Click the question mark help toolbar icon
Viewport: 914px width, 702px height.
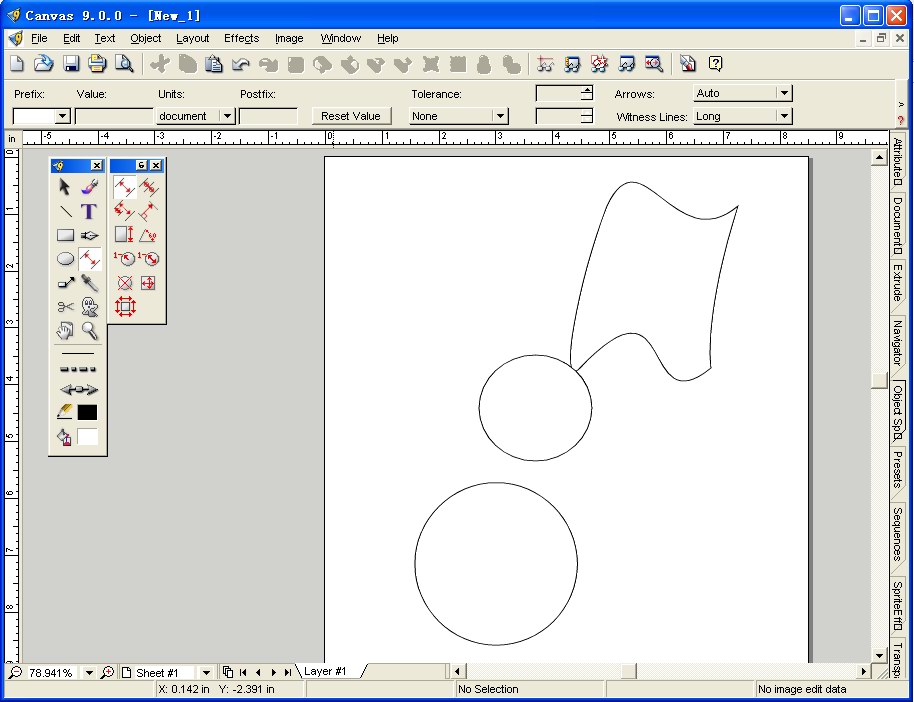click(715, 64)
